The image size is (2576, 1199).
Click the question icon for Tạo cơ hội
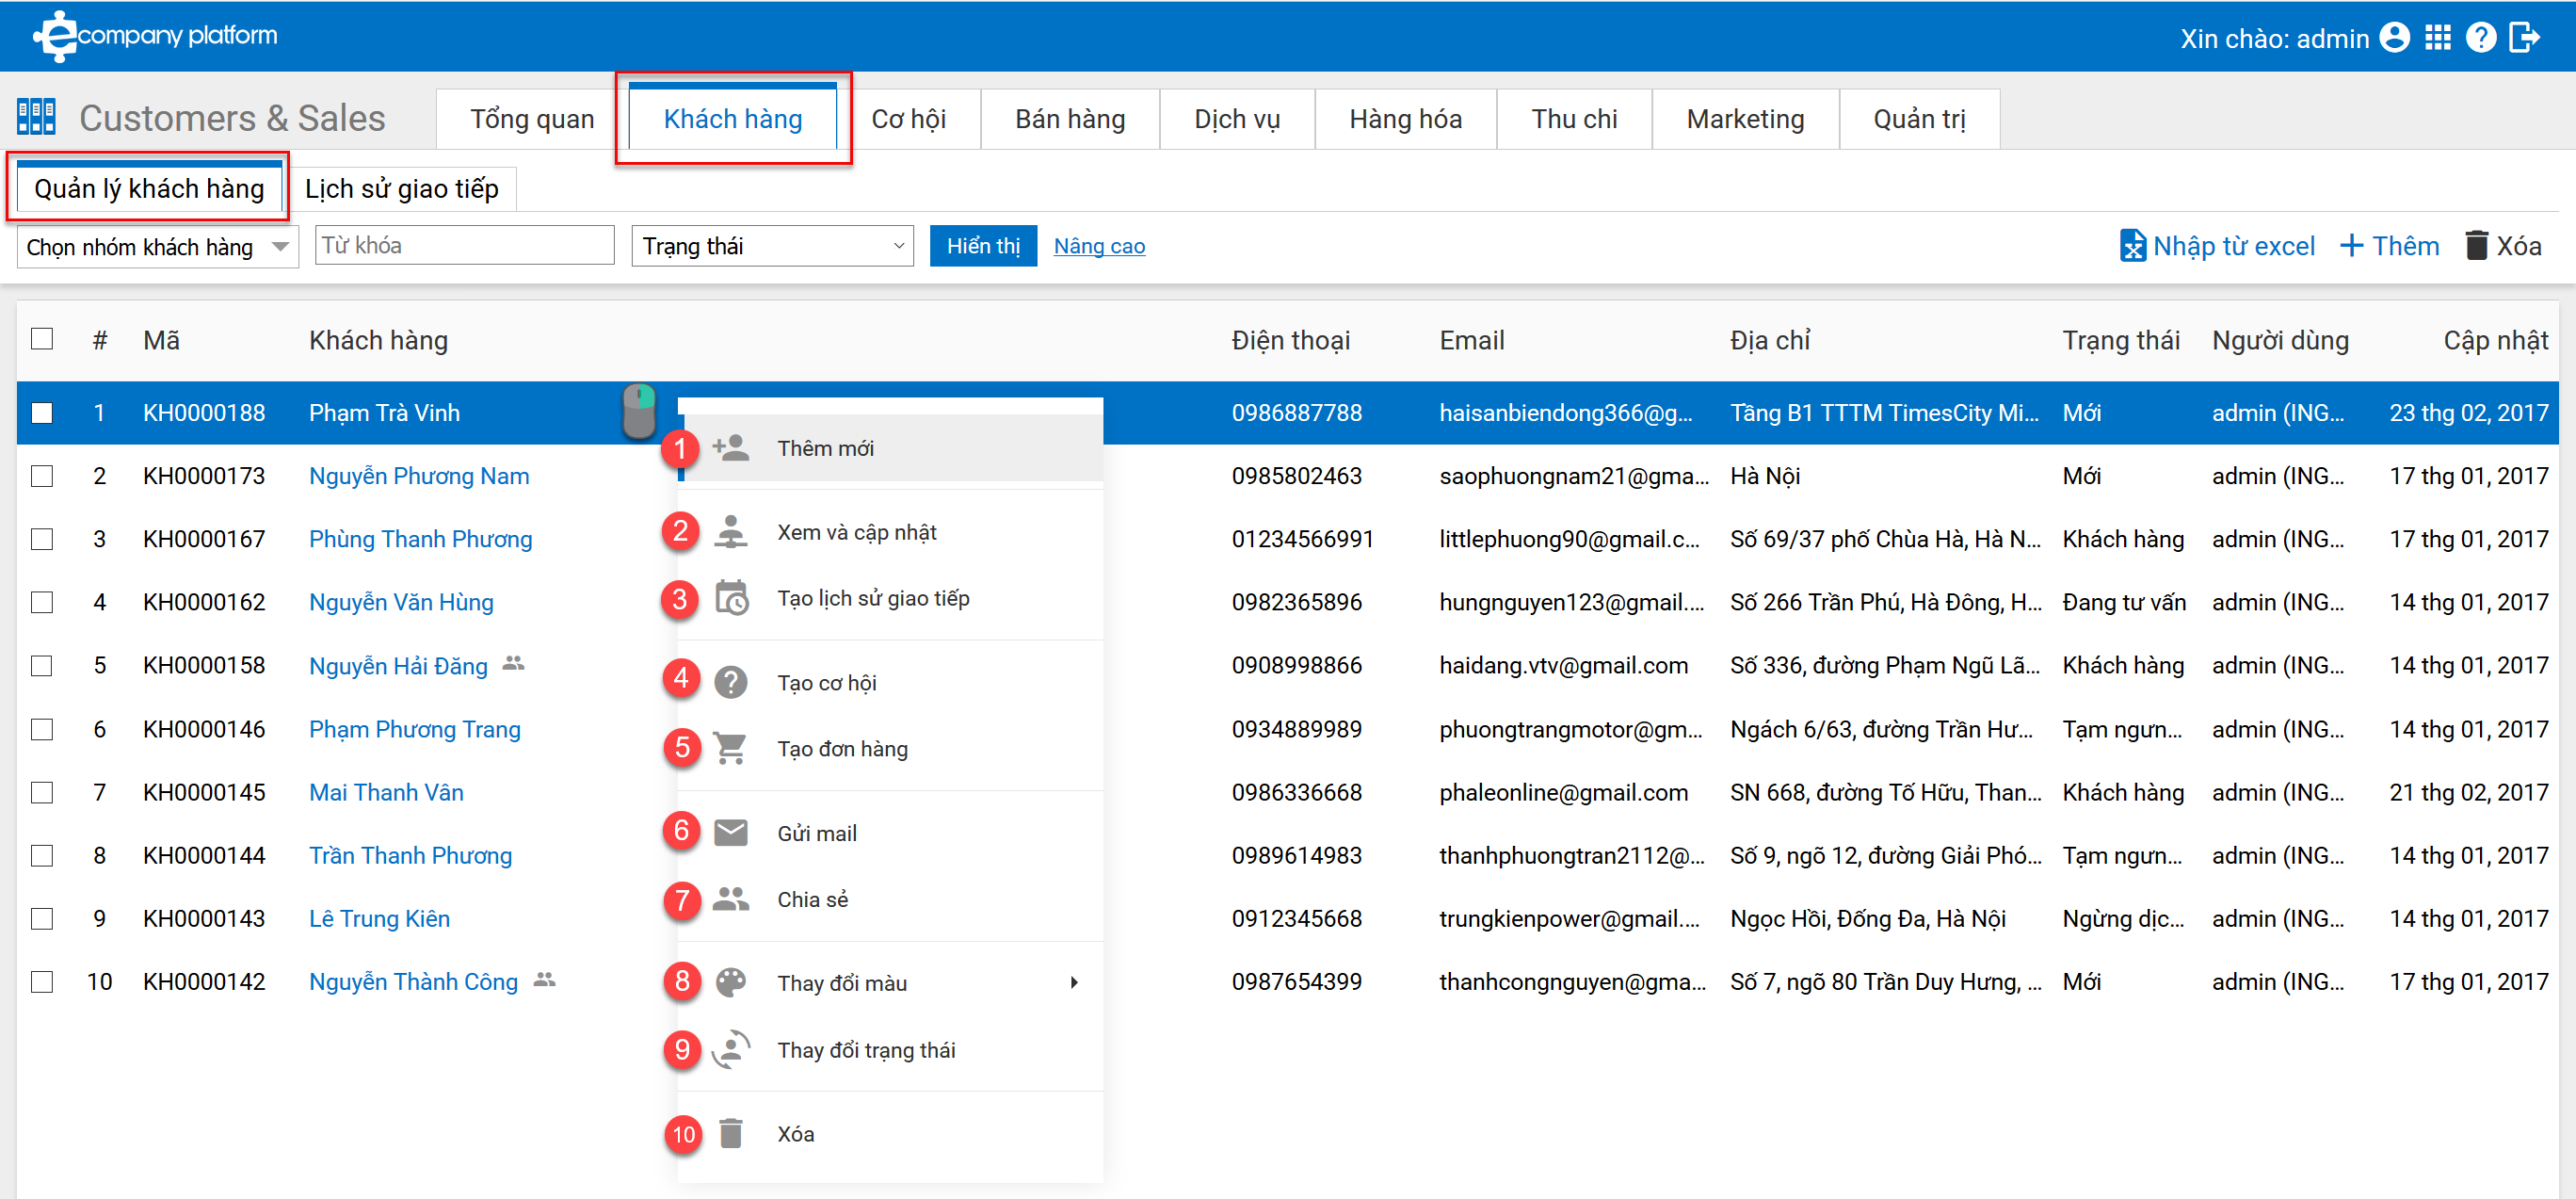[x=731, y=682]
